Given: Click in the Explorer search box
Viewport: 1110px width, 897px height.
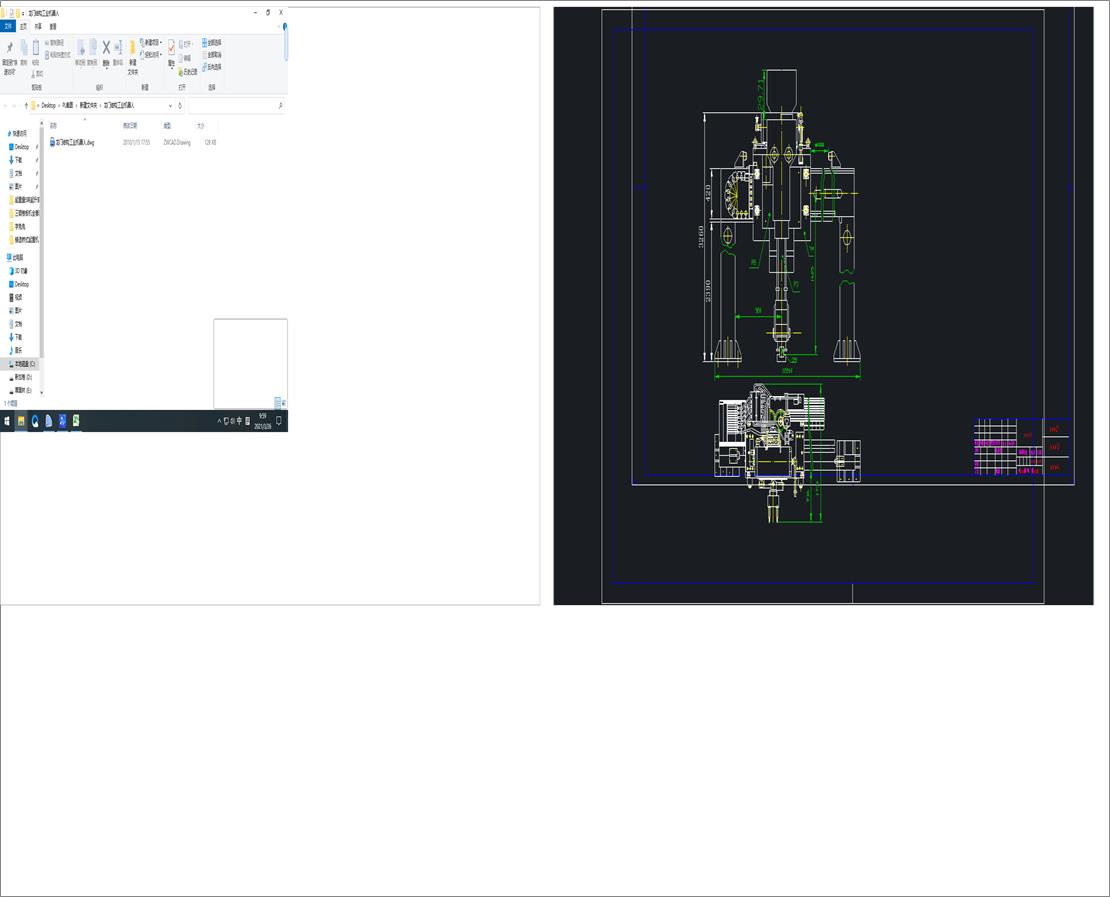Looking at the screenshot, I should (236, 105).
